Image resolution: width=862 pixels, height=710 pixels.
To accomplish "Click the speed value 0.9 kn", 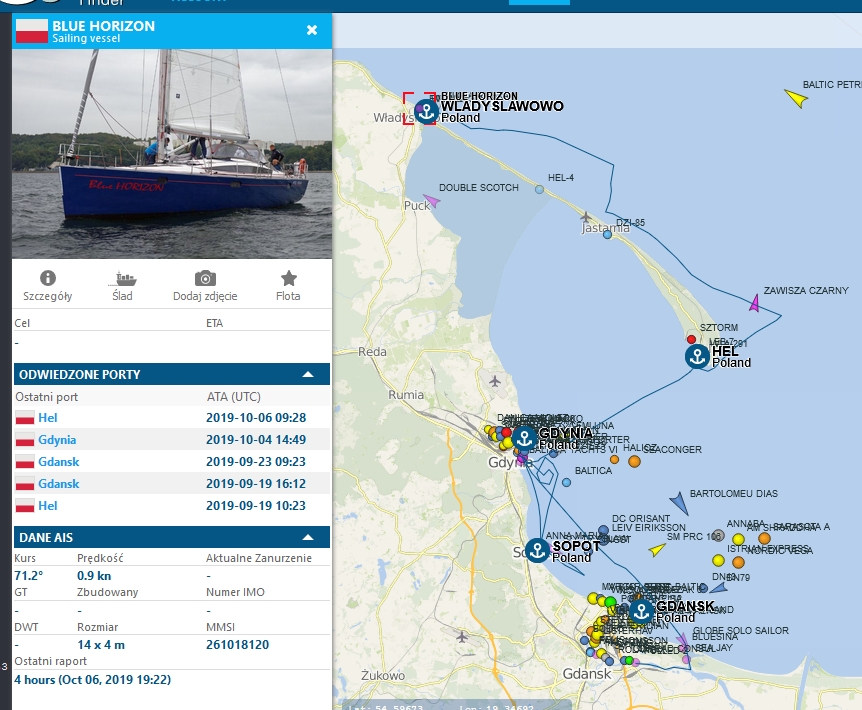I will (94, 575).
